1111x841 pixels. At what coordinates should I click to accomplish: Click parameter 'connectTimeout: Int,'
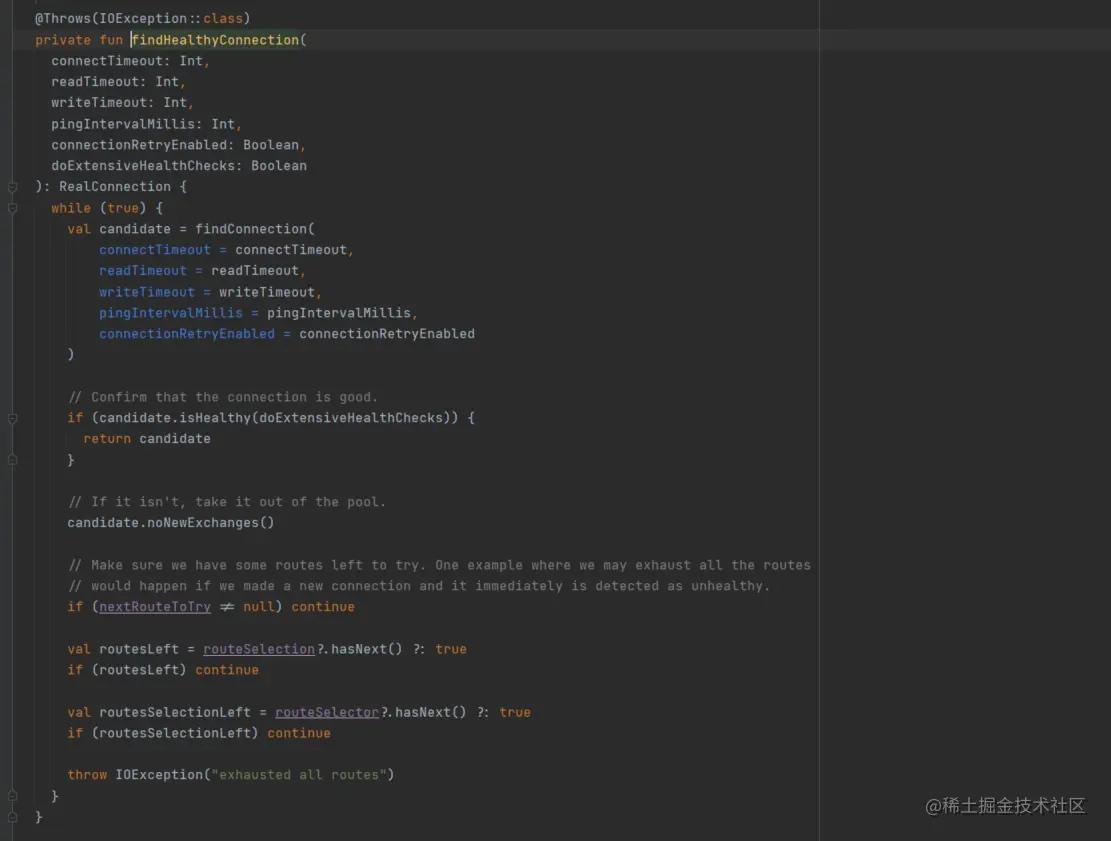[x=130, y=61]
